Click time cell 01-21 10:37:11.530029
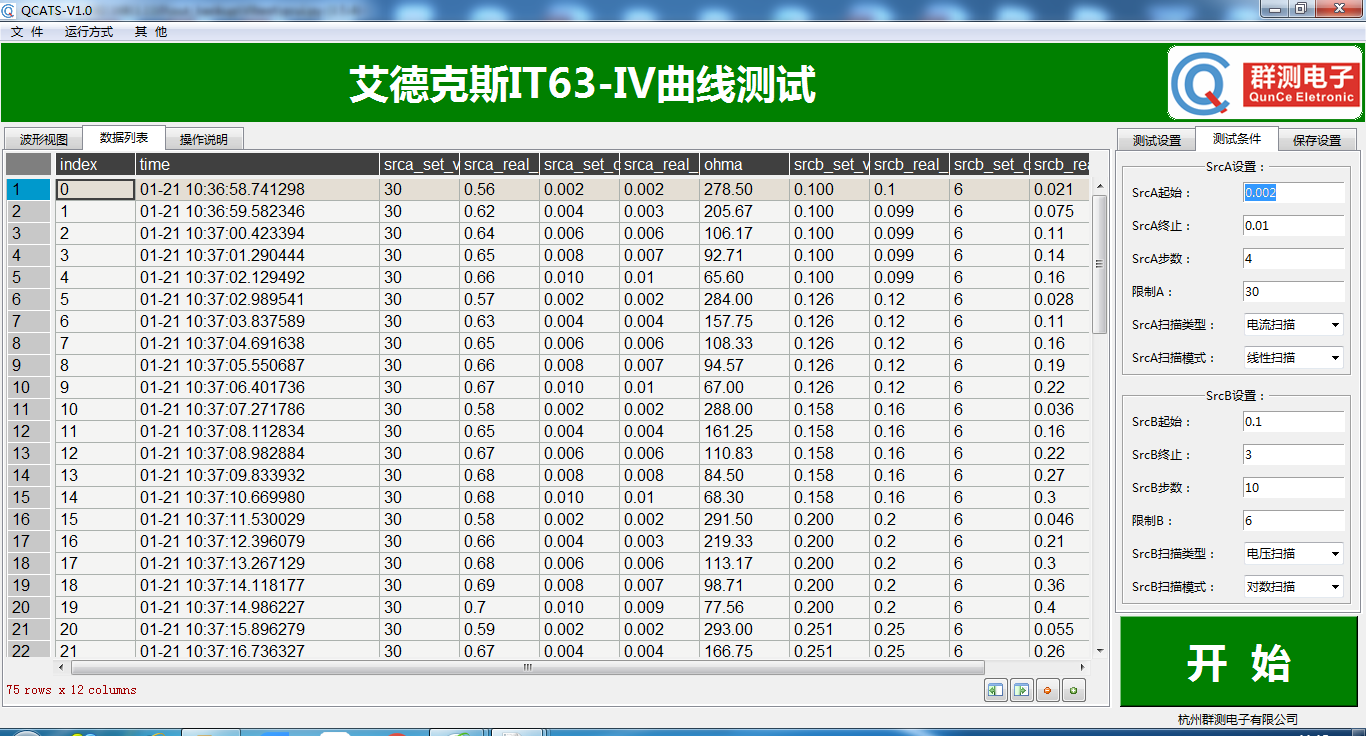This screenshot has height=736, width=1366. tap(257, 519)
